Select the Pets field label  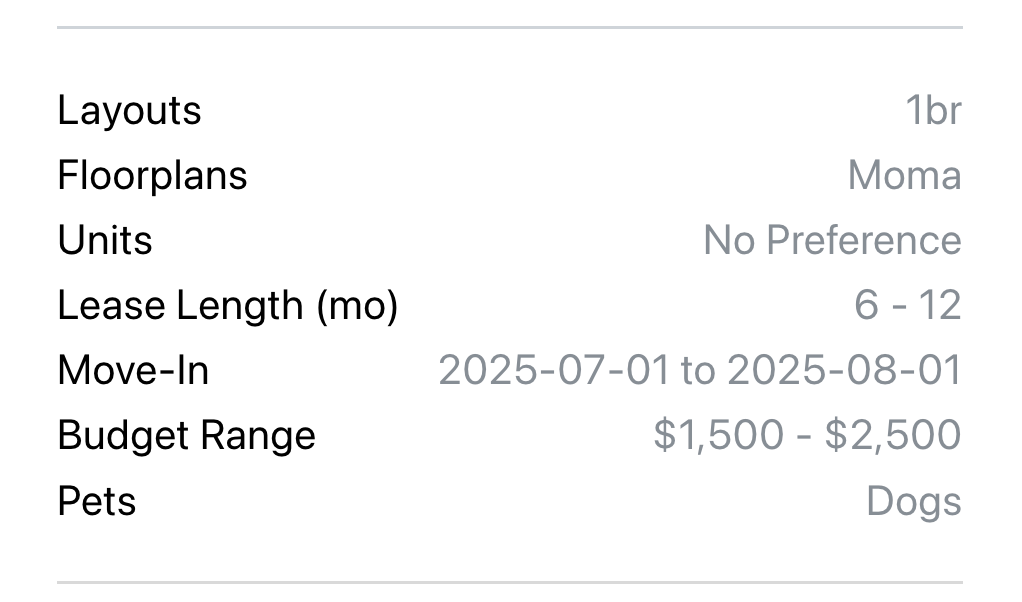tap(96, 502)
